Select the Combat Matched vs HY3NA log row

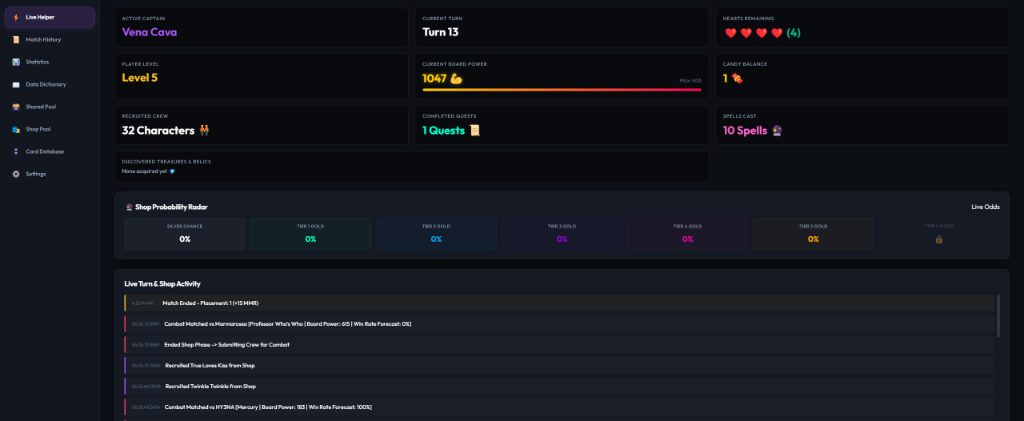pyautogui.click(x=559, y=407)
